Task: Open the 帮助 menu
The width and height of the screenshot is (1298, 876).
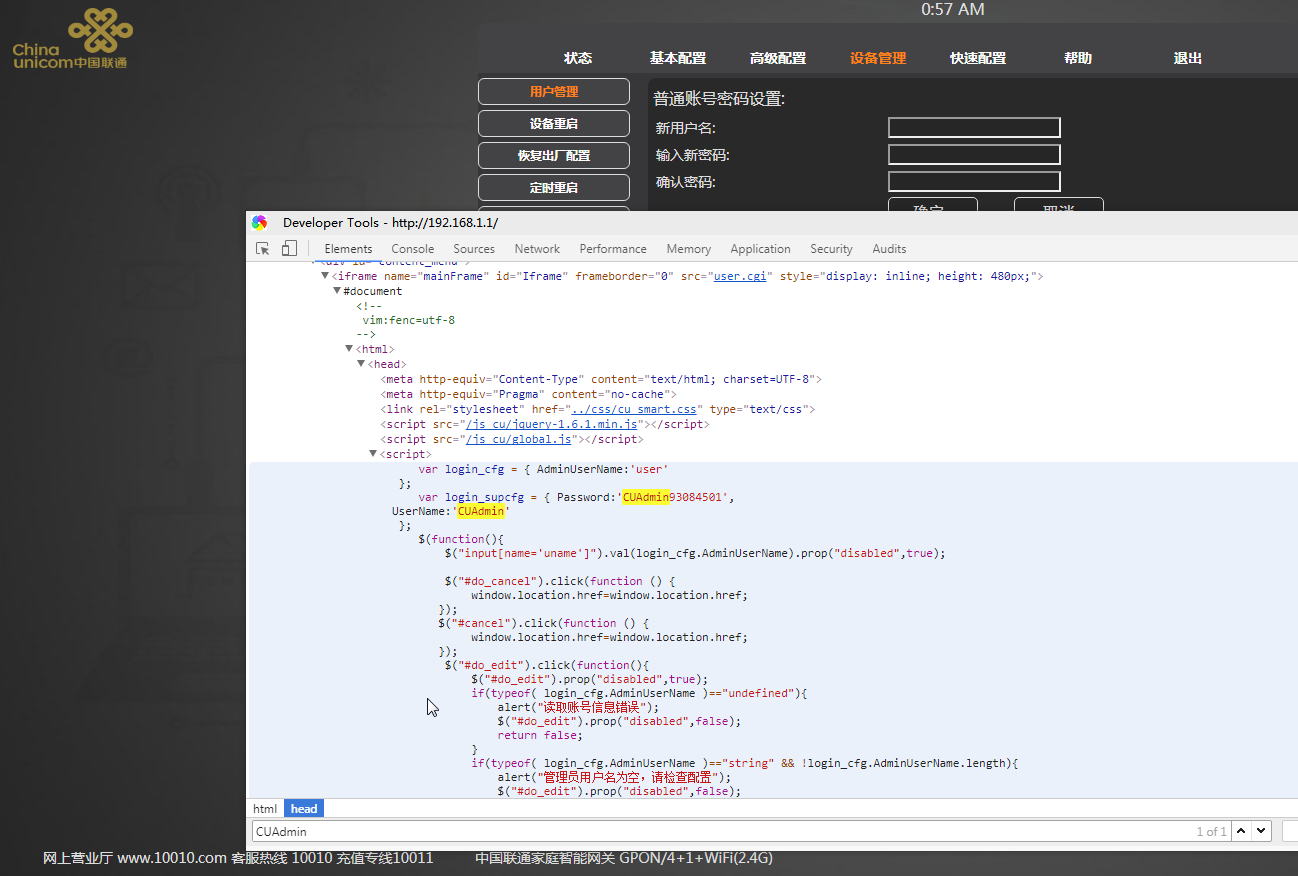Action: (1078, 58)
